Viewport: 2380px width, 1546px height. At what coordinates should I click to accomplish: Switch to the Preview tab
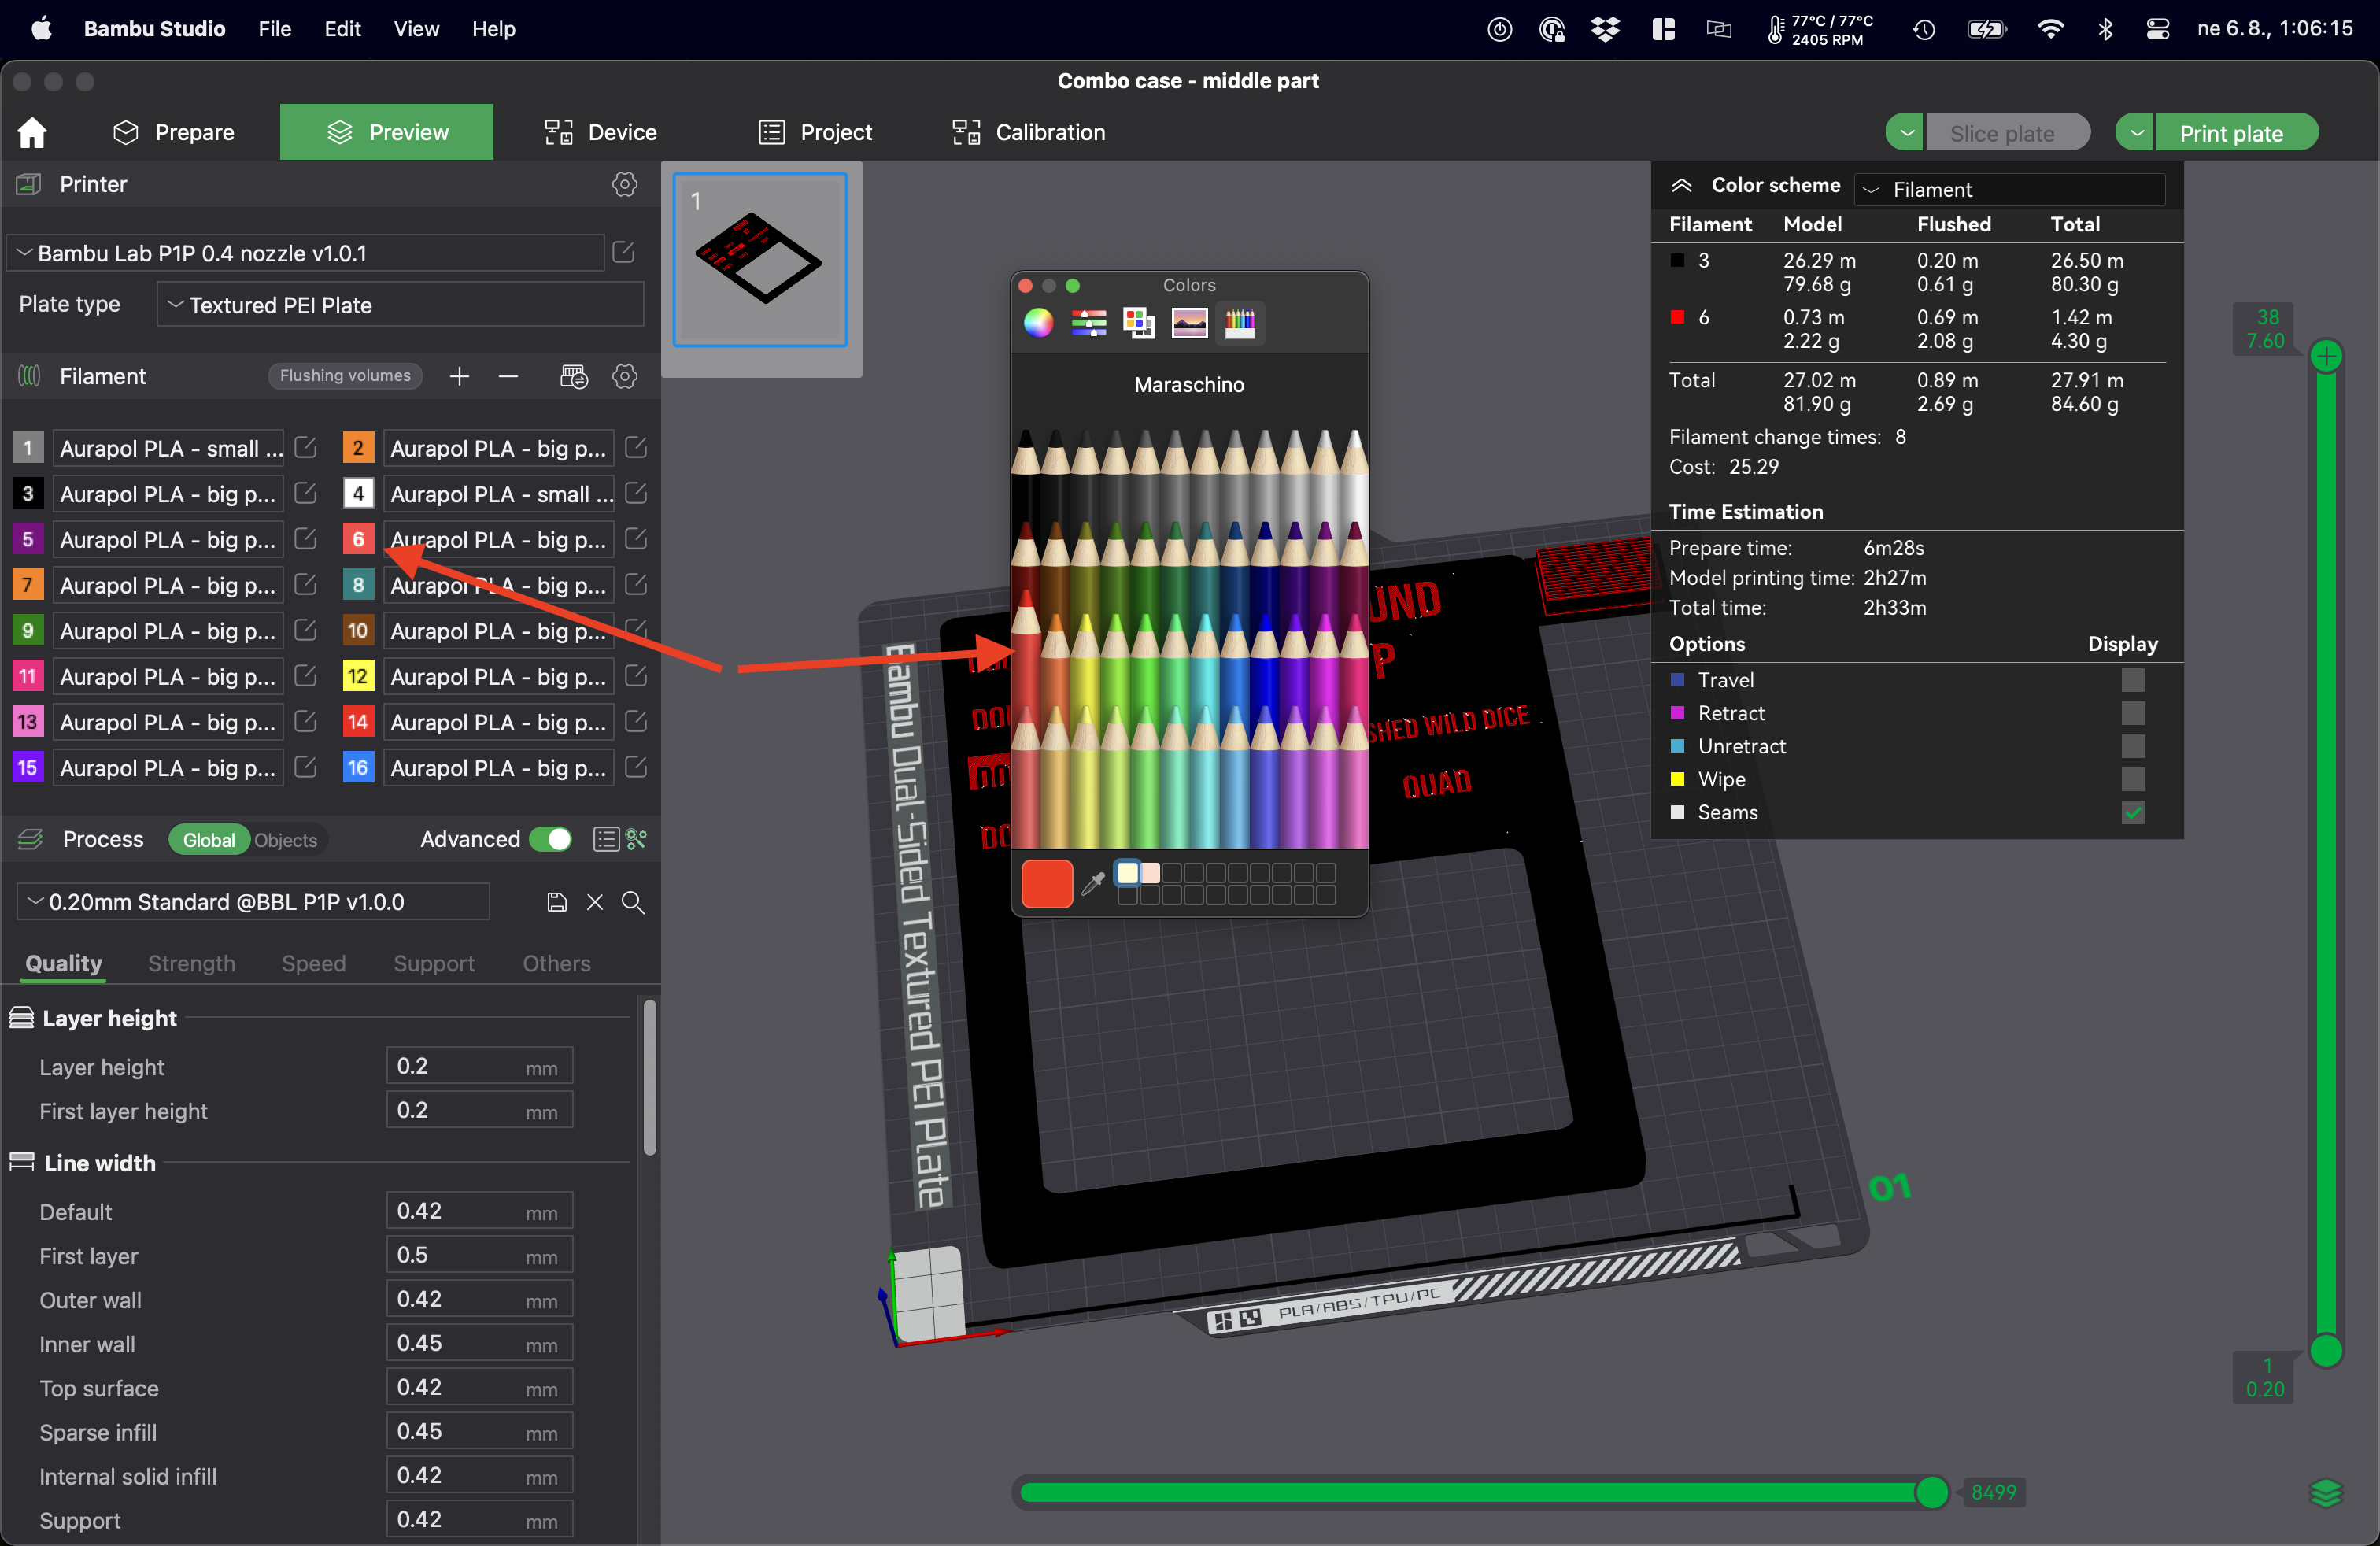(x=386, y=131)
